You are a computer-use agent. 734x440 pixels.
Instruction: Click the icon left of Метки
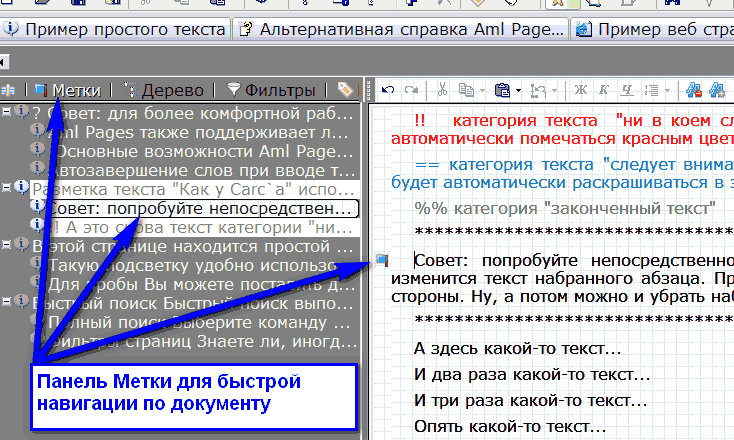[8, 90]
